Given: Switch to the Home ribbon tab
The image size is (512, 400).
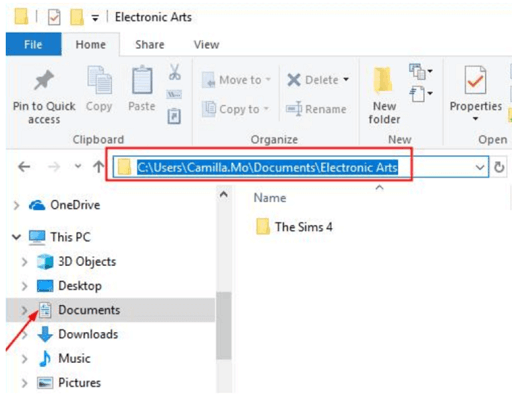Looking at the screenshot, I should click(91, 44).
